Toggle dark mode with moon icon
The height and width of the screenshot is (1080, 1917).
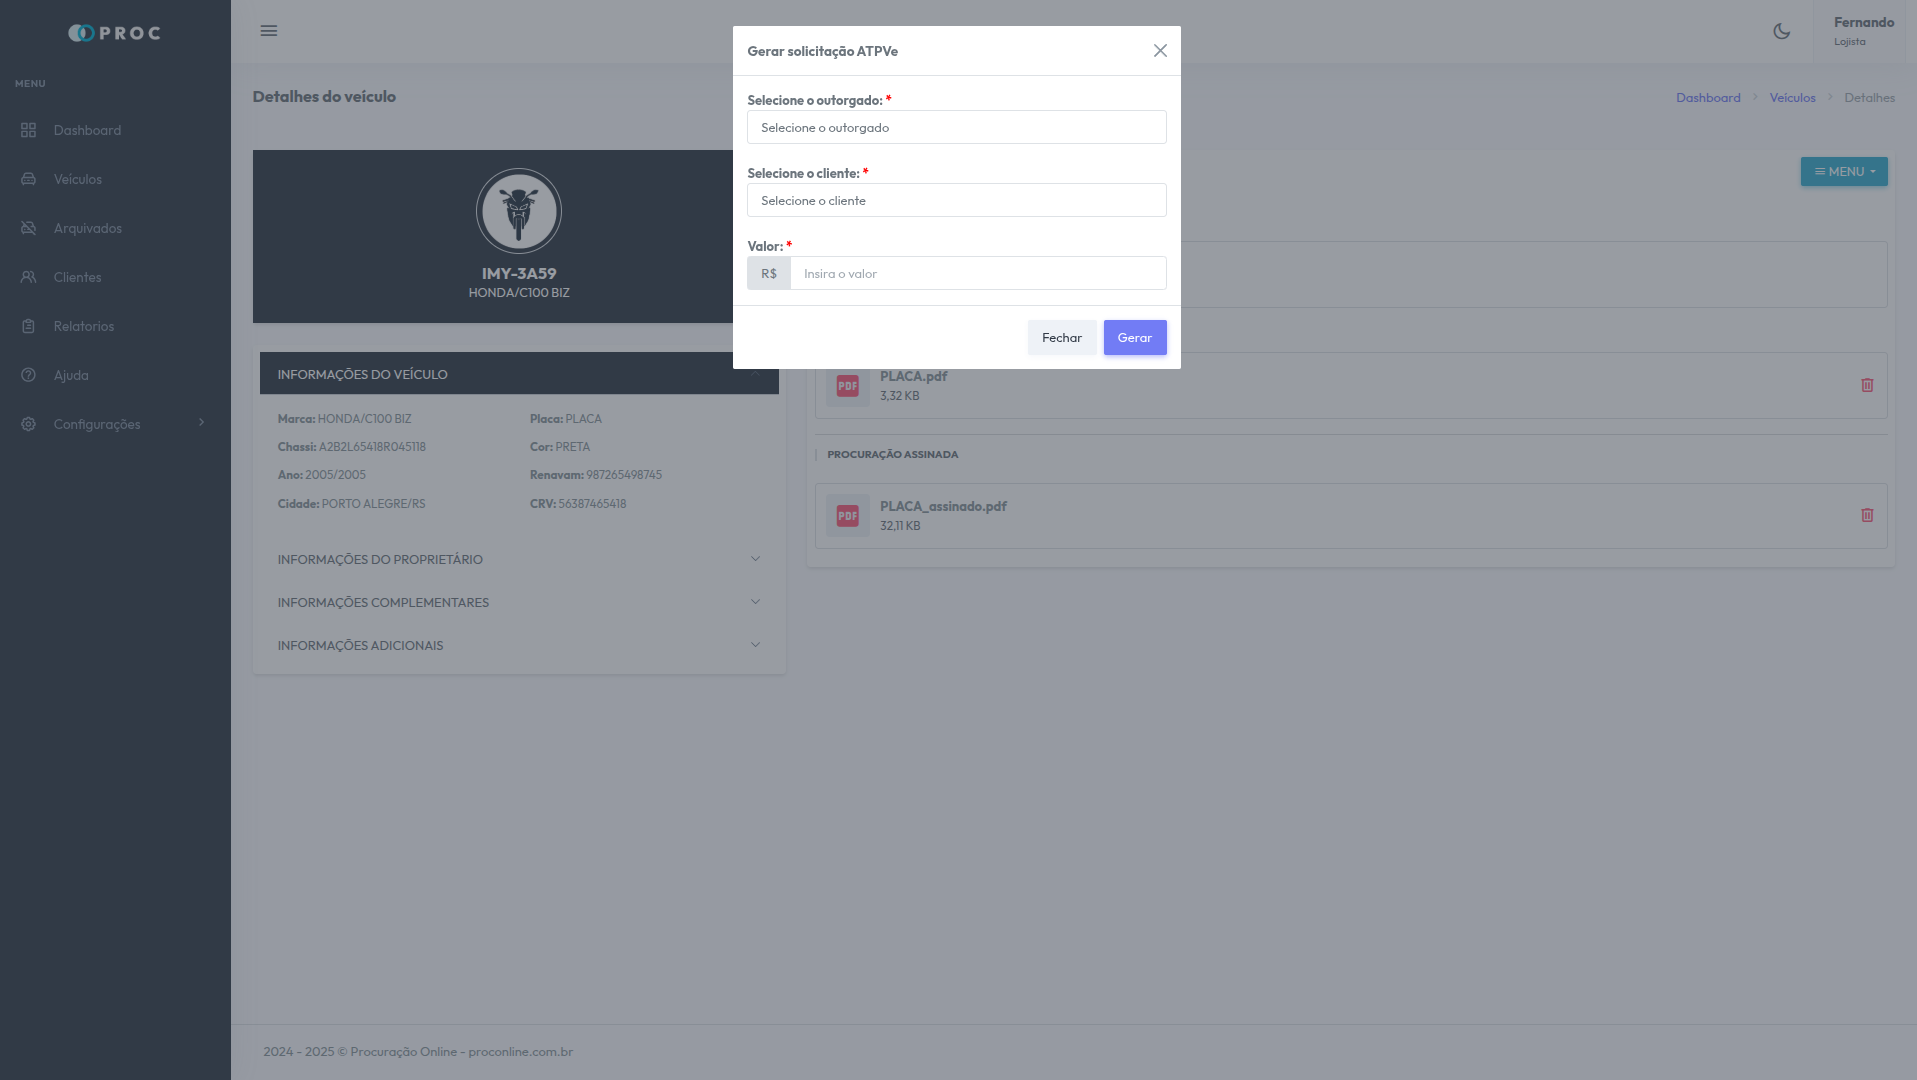(x=1781, y=31)
